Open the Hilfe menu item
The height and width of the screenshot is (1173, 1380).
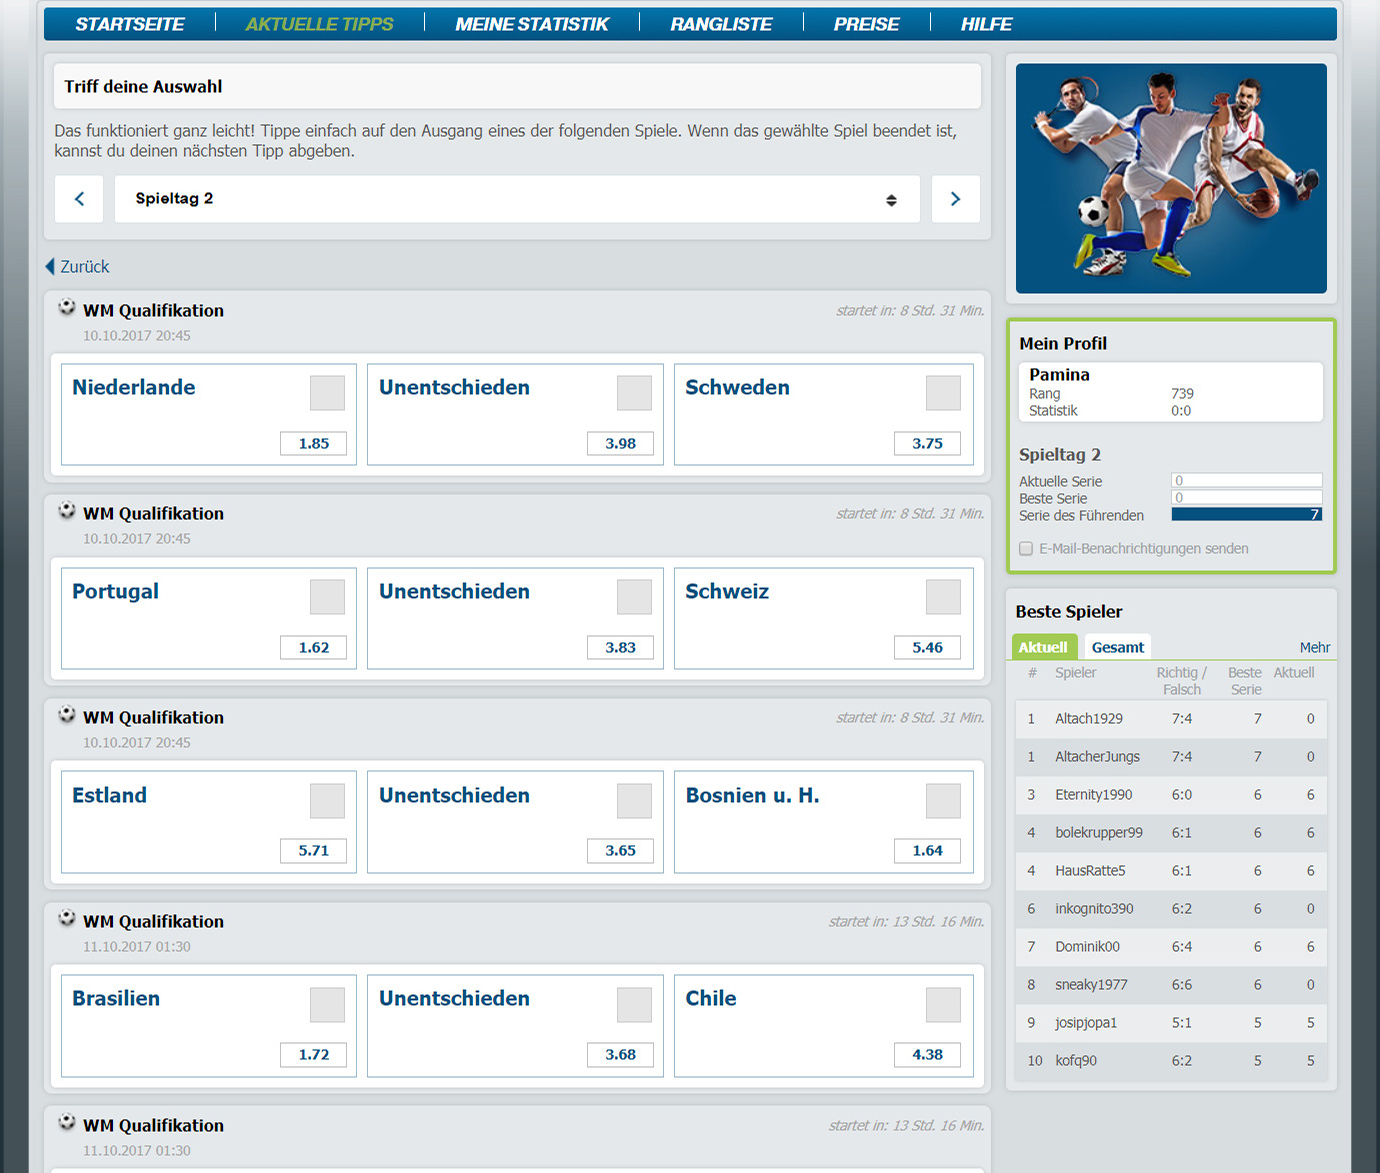986,24
